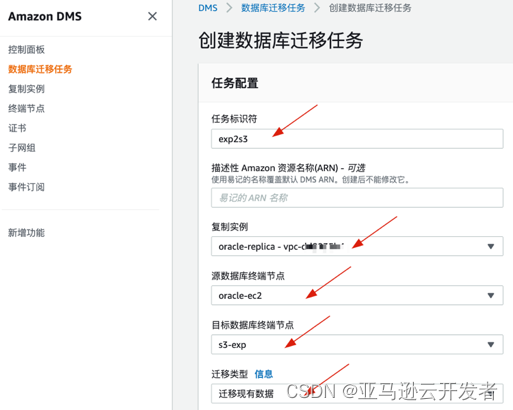Open 新增功能 in sidebar
This screenshot has width=513, height=410.
point(26,233)
